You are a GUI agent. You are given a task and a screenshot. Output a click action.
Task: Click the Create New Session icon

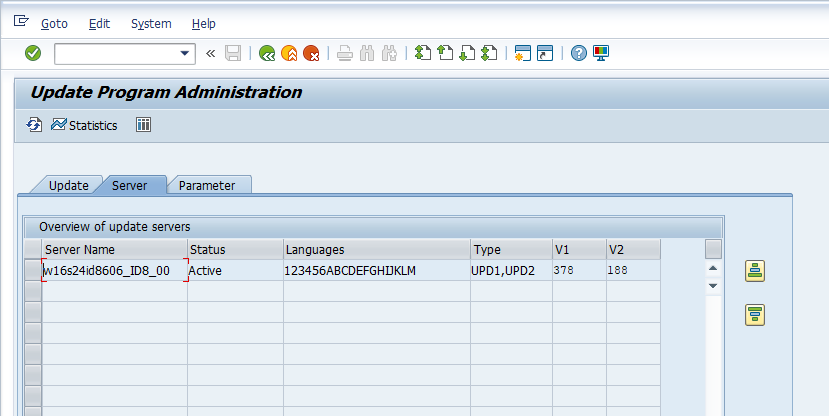[522, 54]
